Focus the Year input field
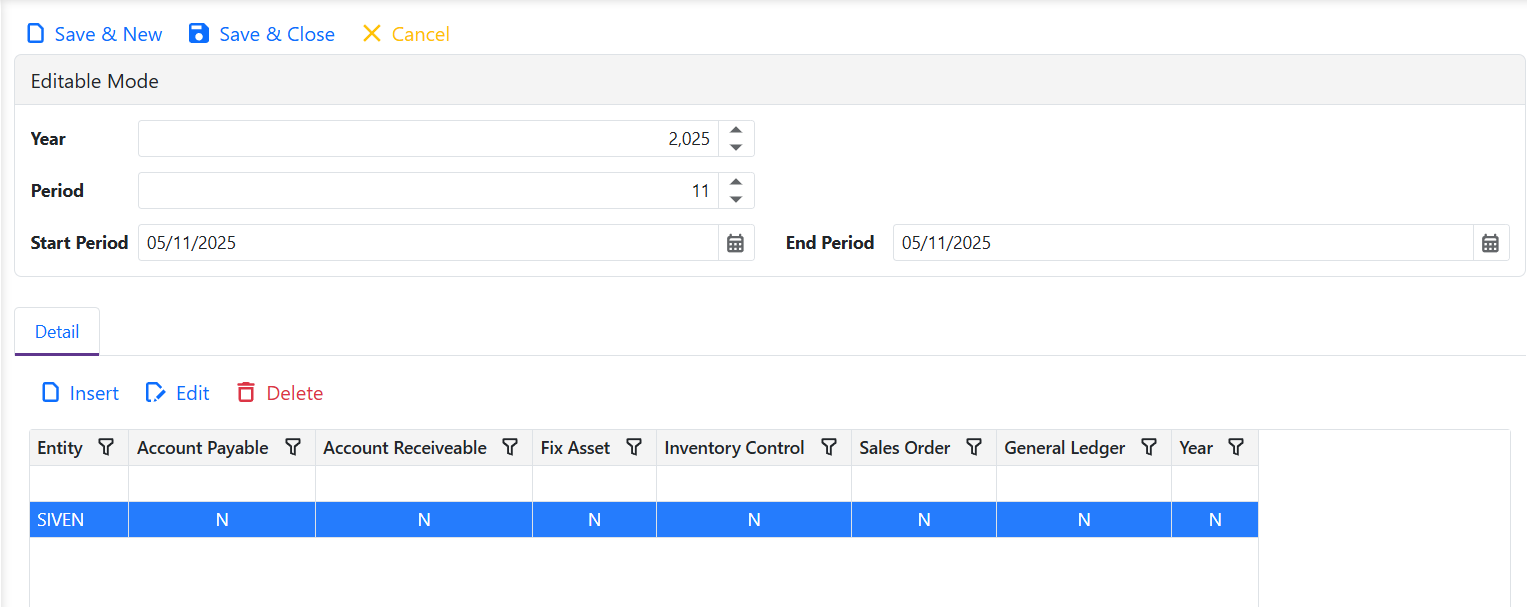 428,139
